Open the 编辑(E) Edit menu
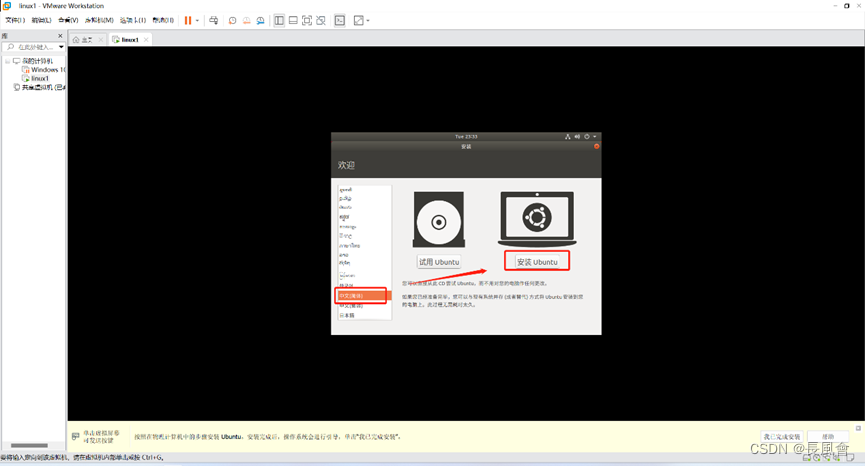This screenshot has width=865, height=466. (x=41, y=20)
